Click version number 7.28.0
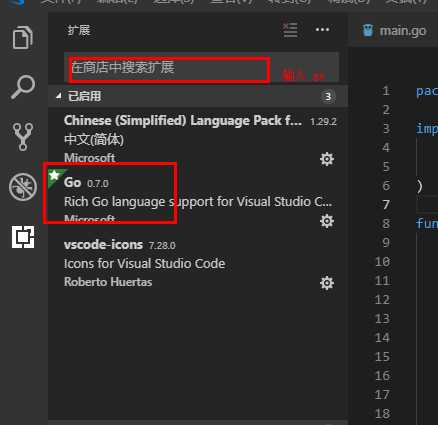 [162, 246]
